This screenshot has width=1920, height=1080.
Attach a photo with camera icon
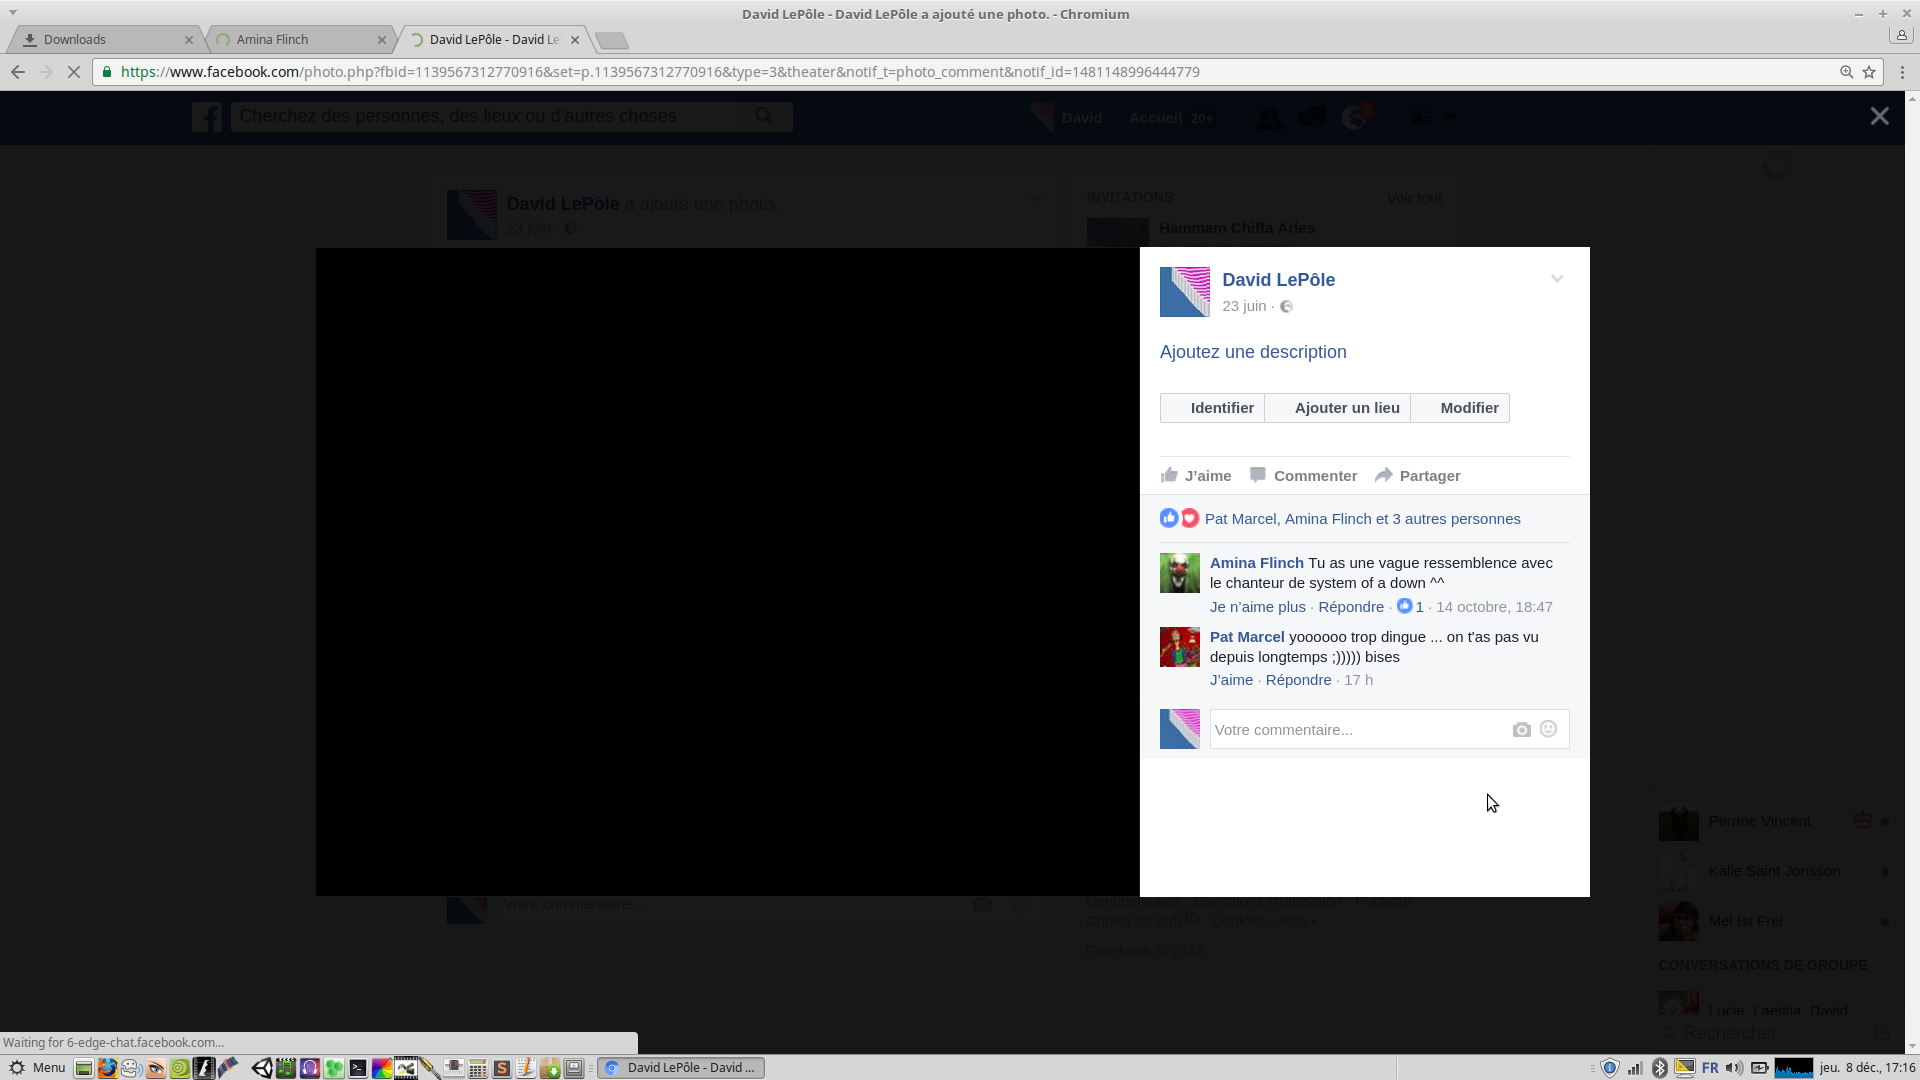click(x=1521, y=730)
